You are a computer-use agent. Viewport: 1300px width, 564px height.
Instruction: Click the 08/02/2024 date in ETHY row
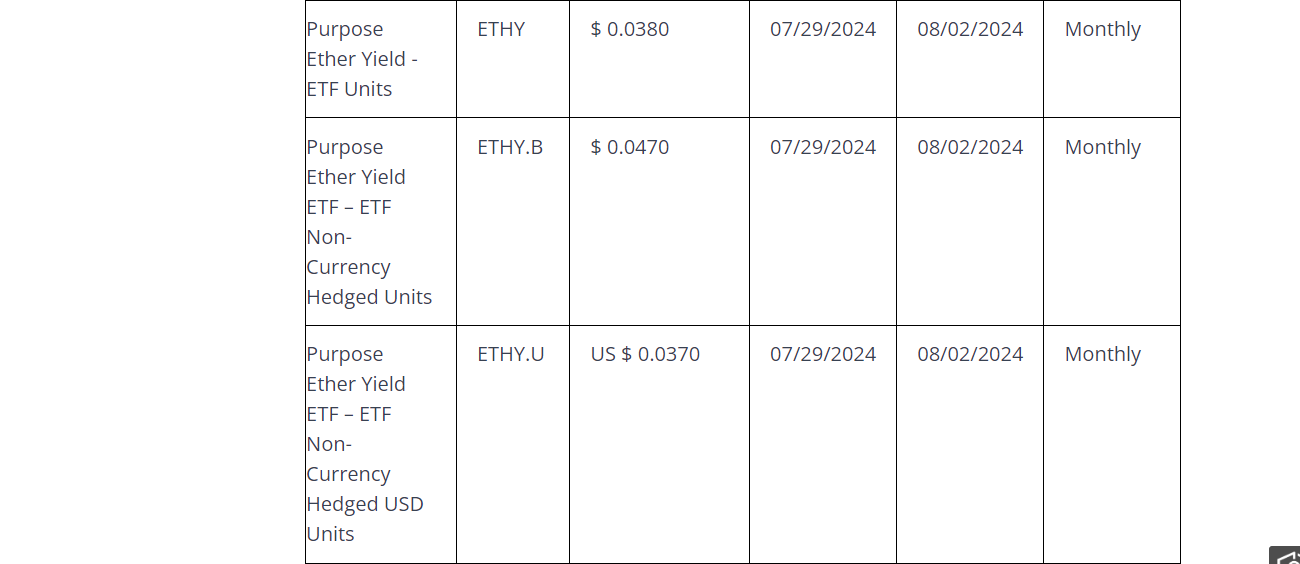point(970,30)
